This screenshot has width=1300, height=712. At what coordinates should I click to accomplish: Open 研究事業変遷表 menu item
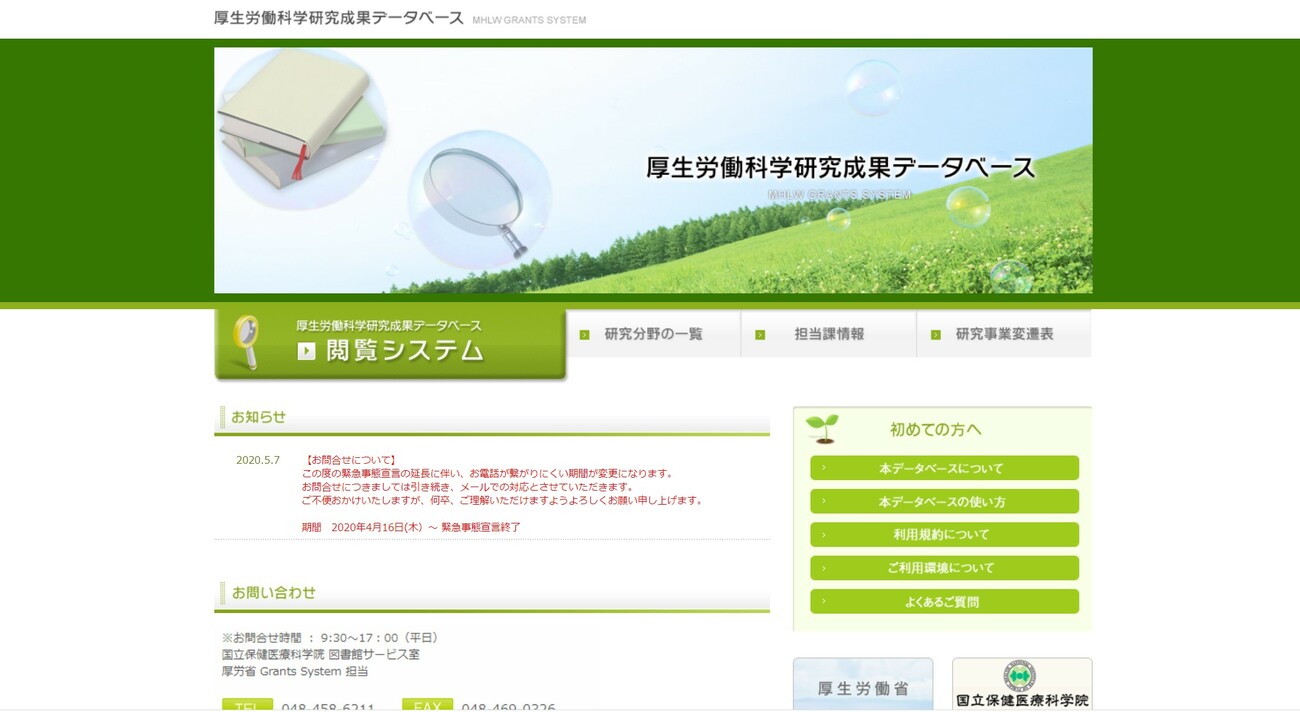(x=1004, y=334)
